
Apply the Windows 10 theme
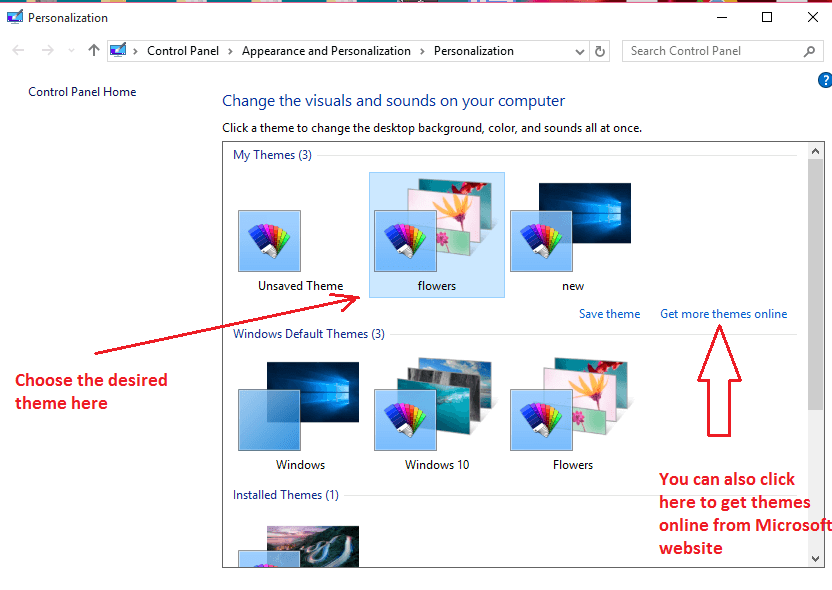(437, 414)
